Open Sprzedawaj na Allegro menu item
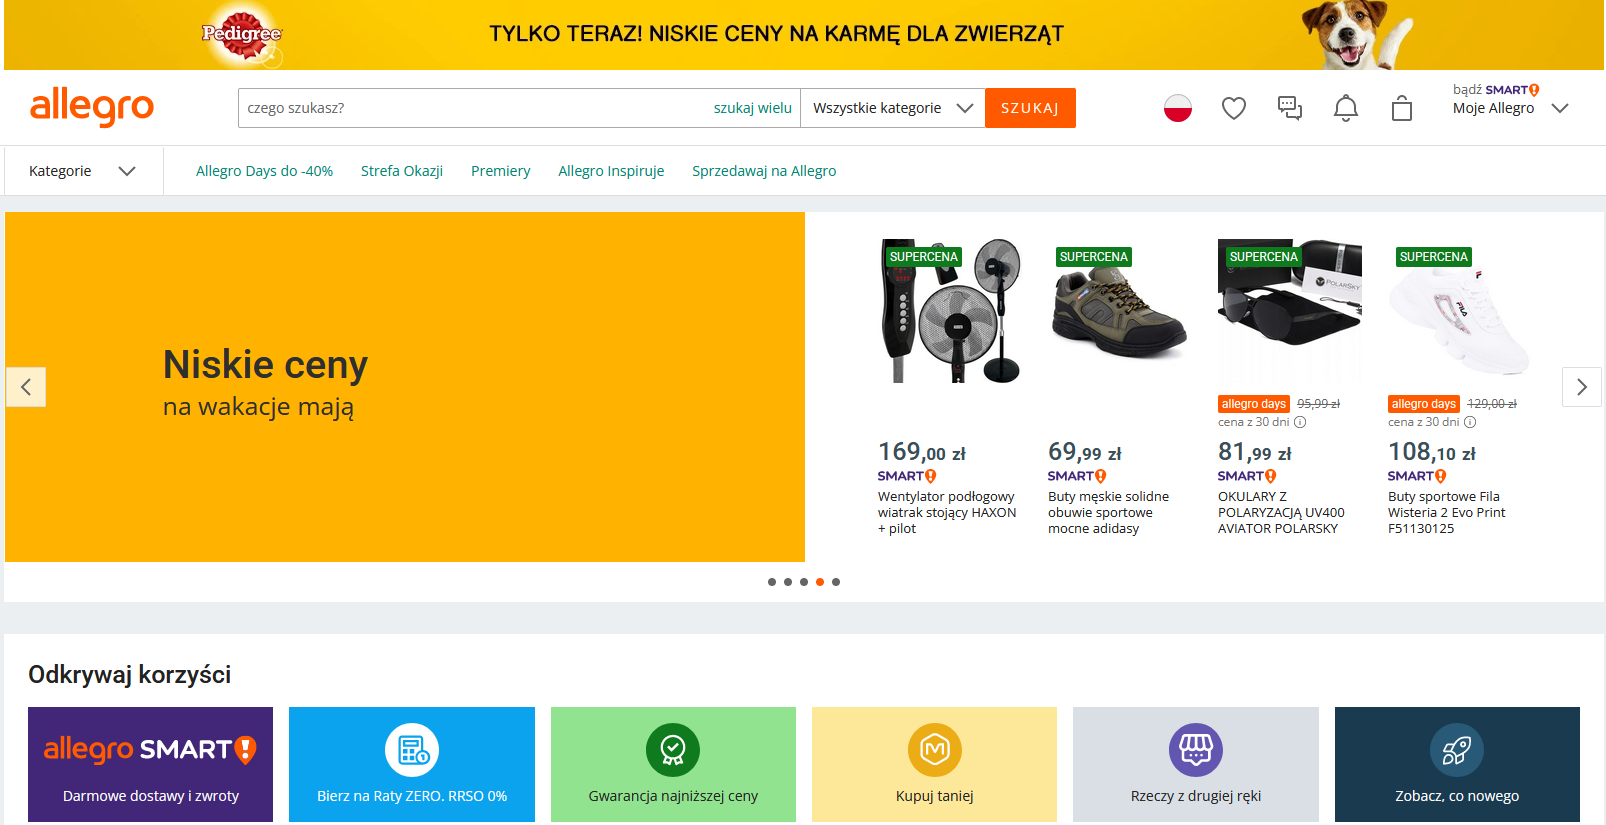Screen dimensions: 1606x825 click(x=764, y=171)
